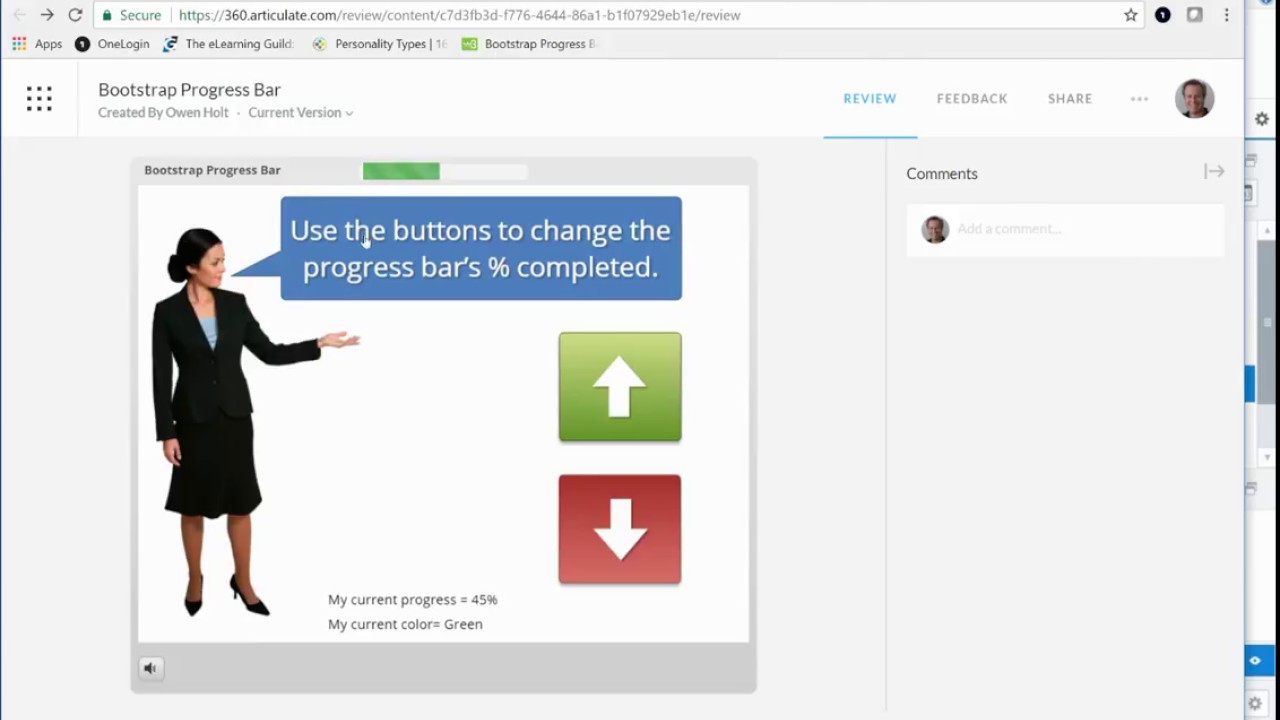Click the OneLogin extension icon in toolbar
The image size is (1280, 720).
(1162, 15)
